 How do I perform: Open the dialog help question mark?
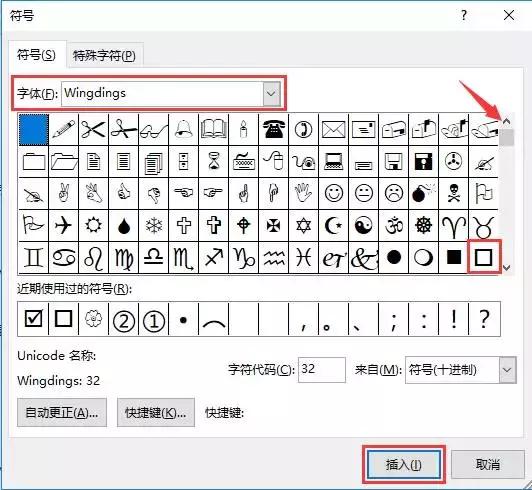[464, 15]
